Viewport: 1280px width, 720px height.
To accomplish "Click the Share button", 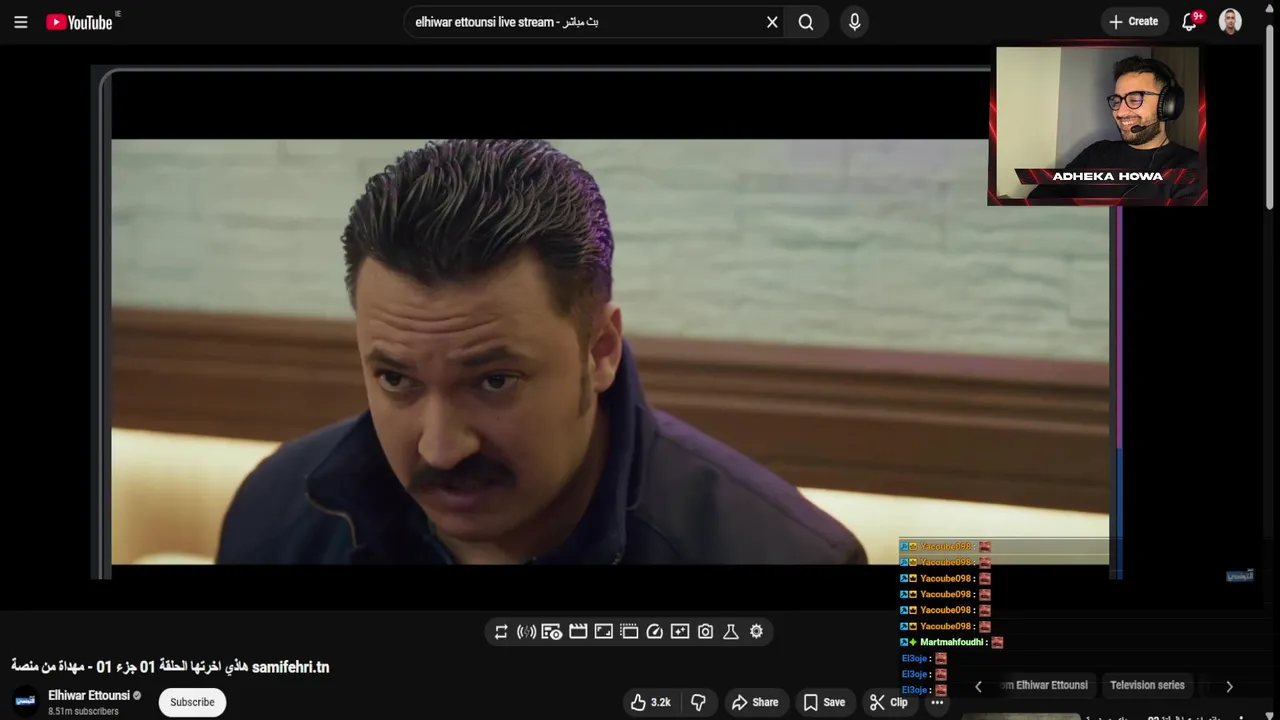I will [x=755, y=702].
